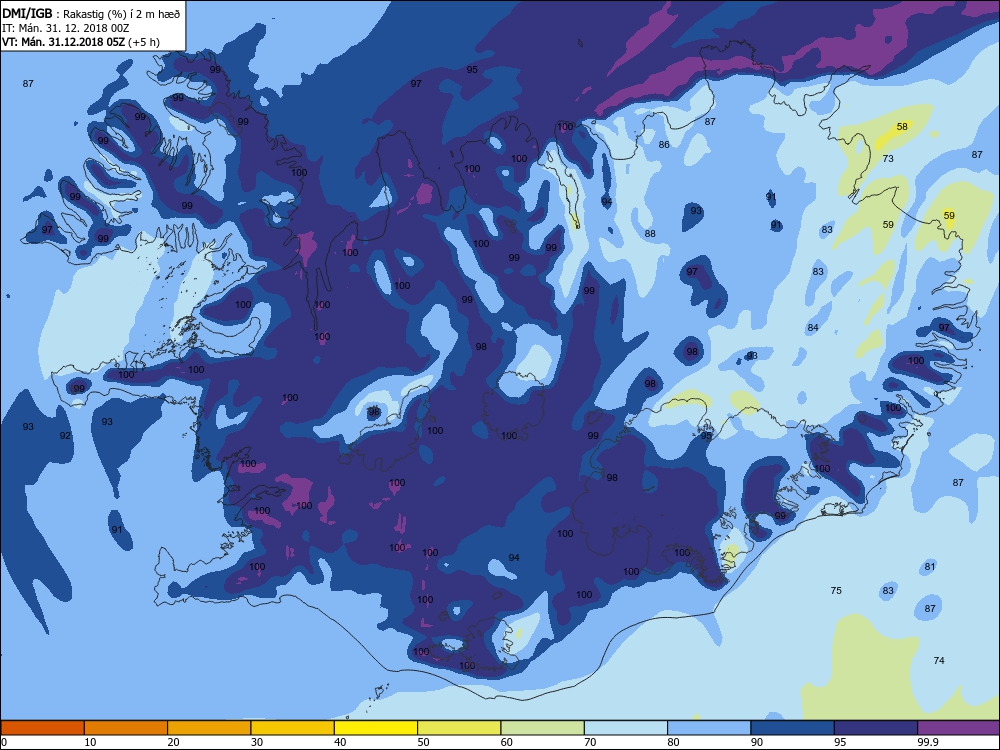Click the 'VT: Mán. 31.12.2018 05Z' line
Screen dimensions: 1000x750
pos(63,42)
